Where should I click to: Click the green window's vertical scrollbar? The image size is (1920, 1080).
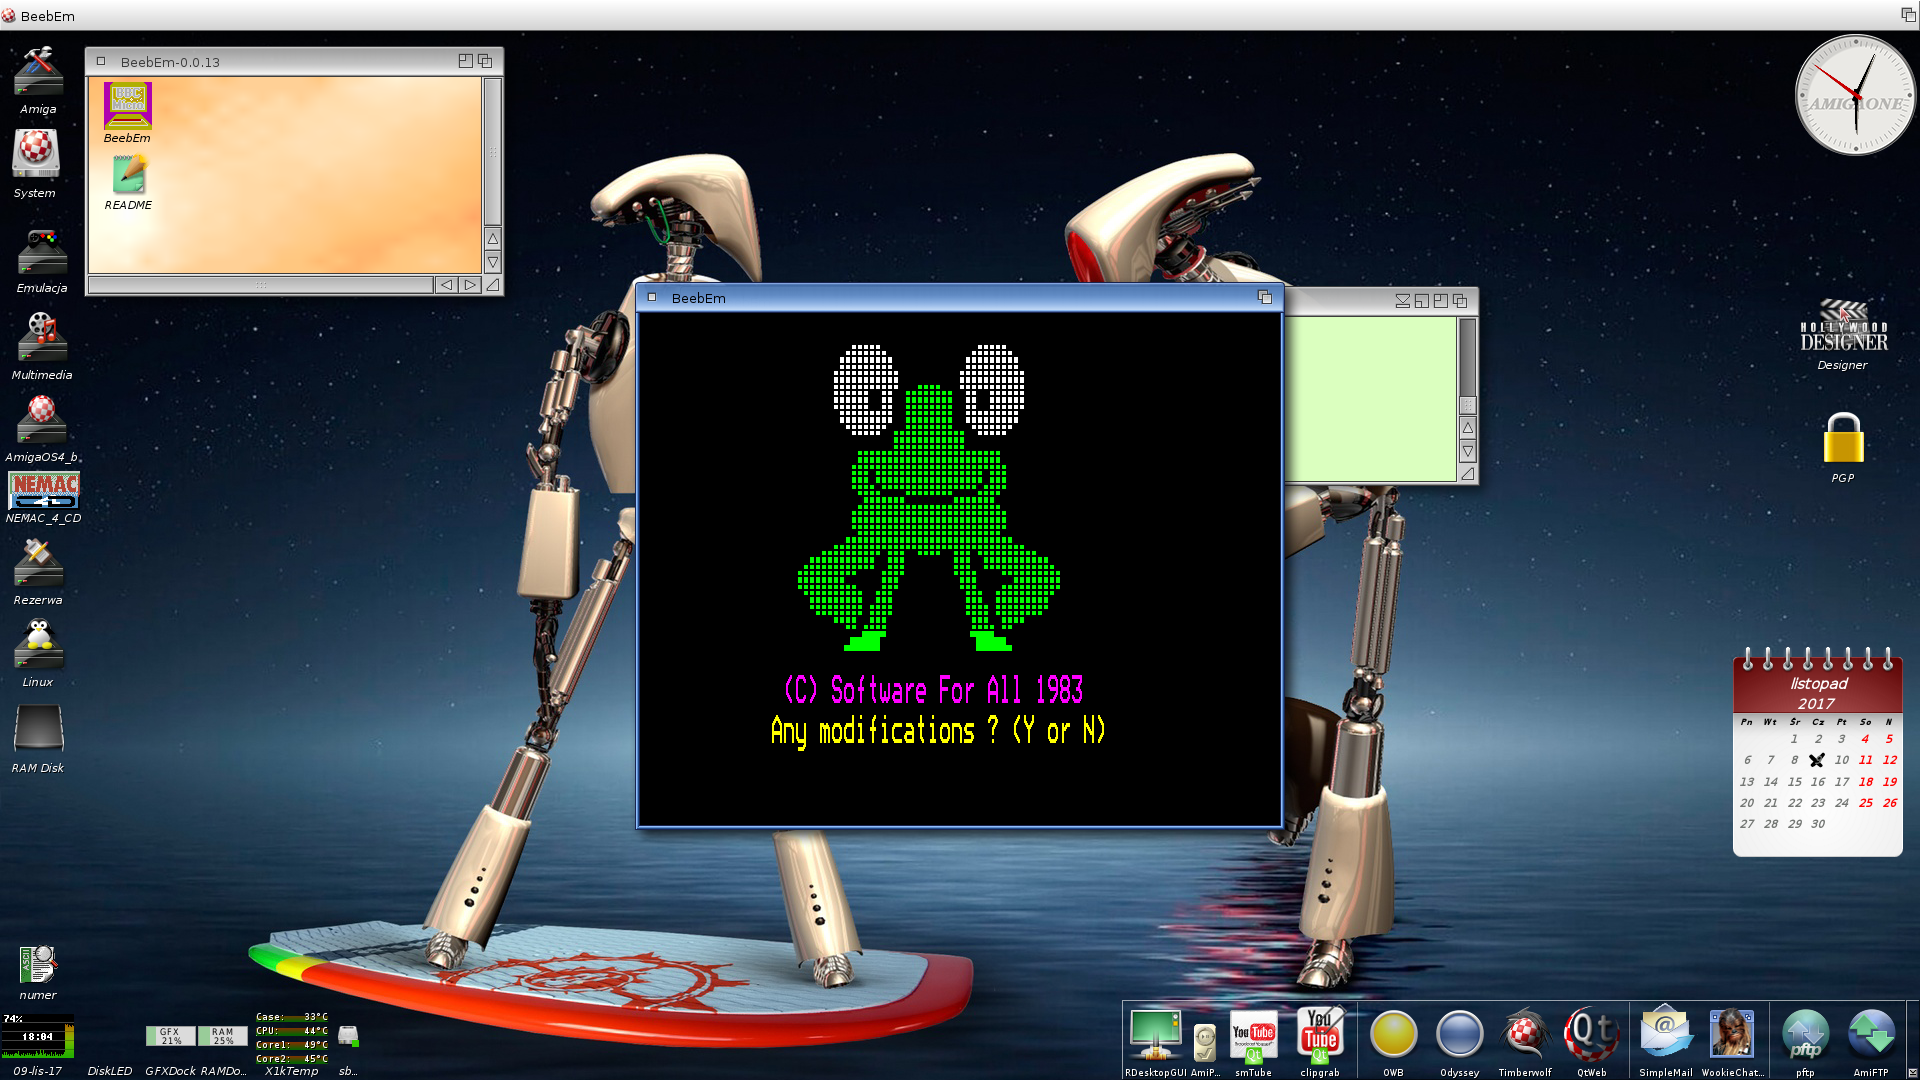1468,365
